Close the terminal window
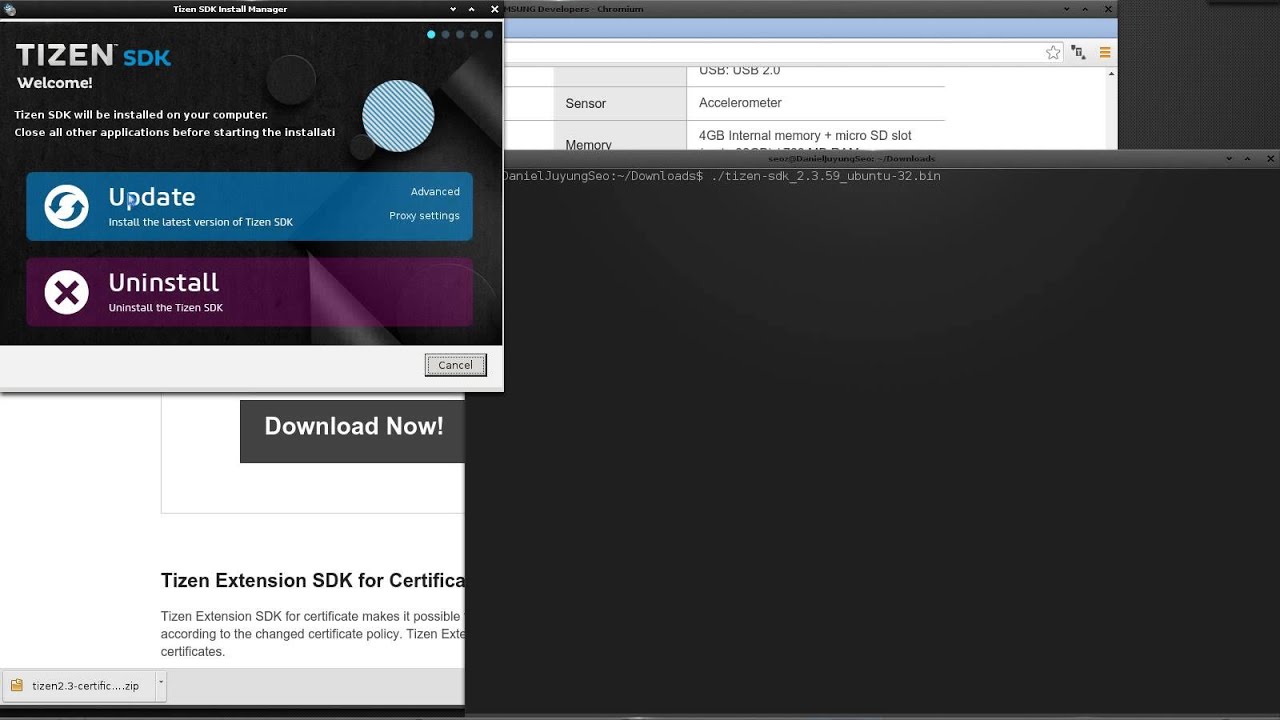This screenshot has height=720, width=1280. point(1271,158)
